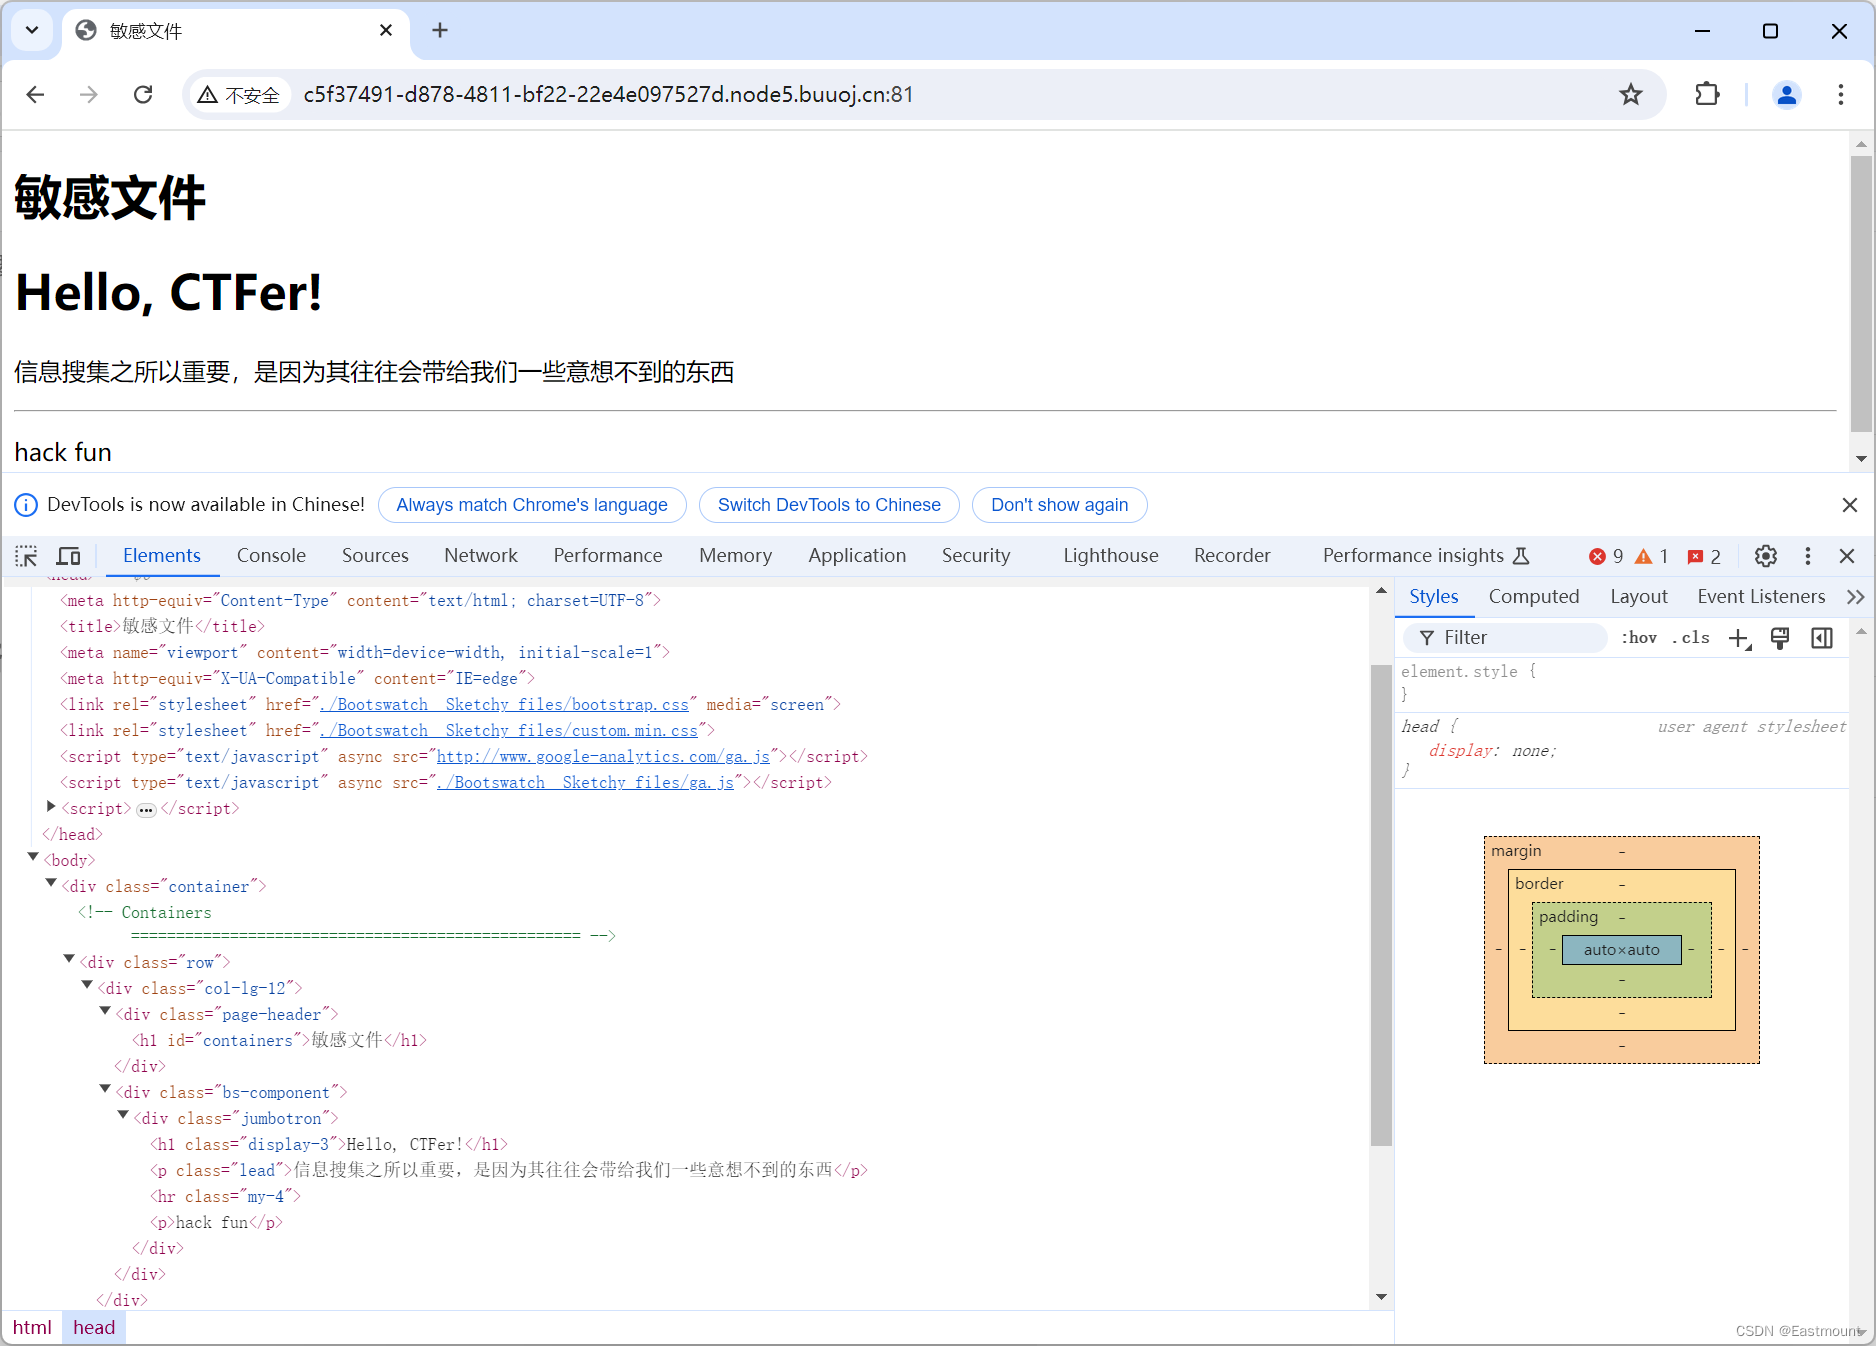Collapse the body element node
Screen dimensions: 1876x1346
(33, 858)
